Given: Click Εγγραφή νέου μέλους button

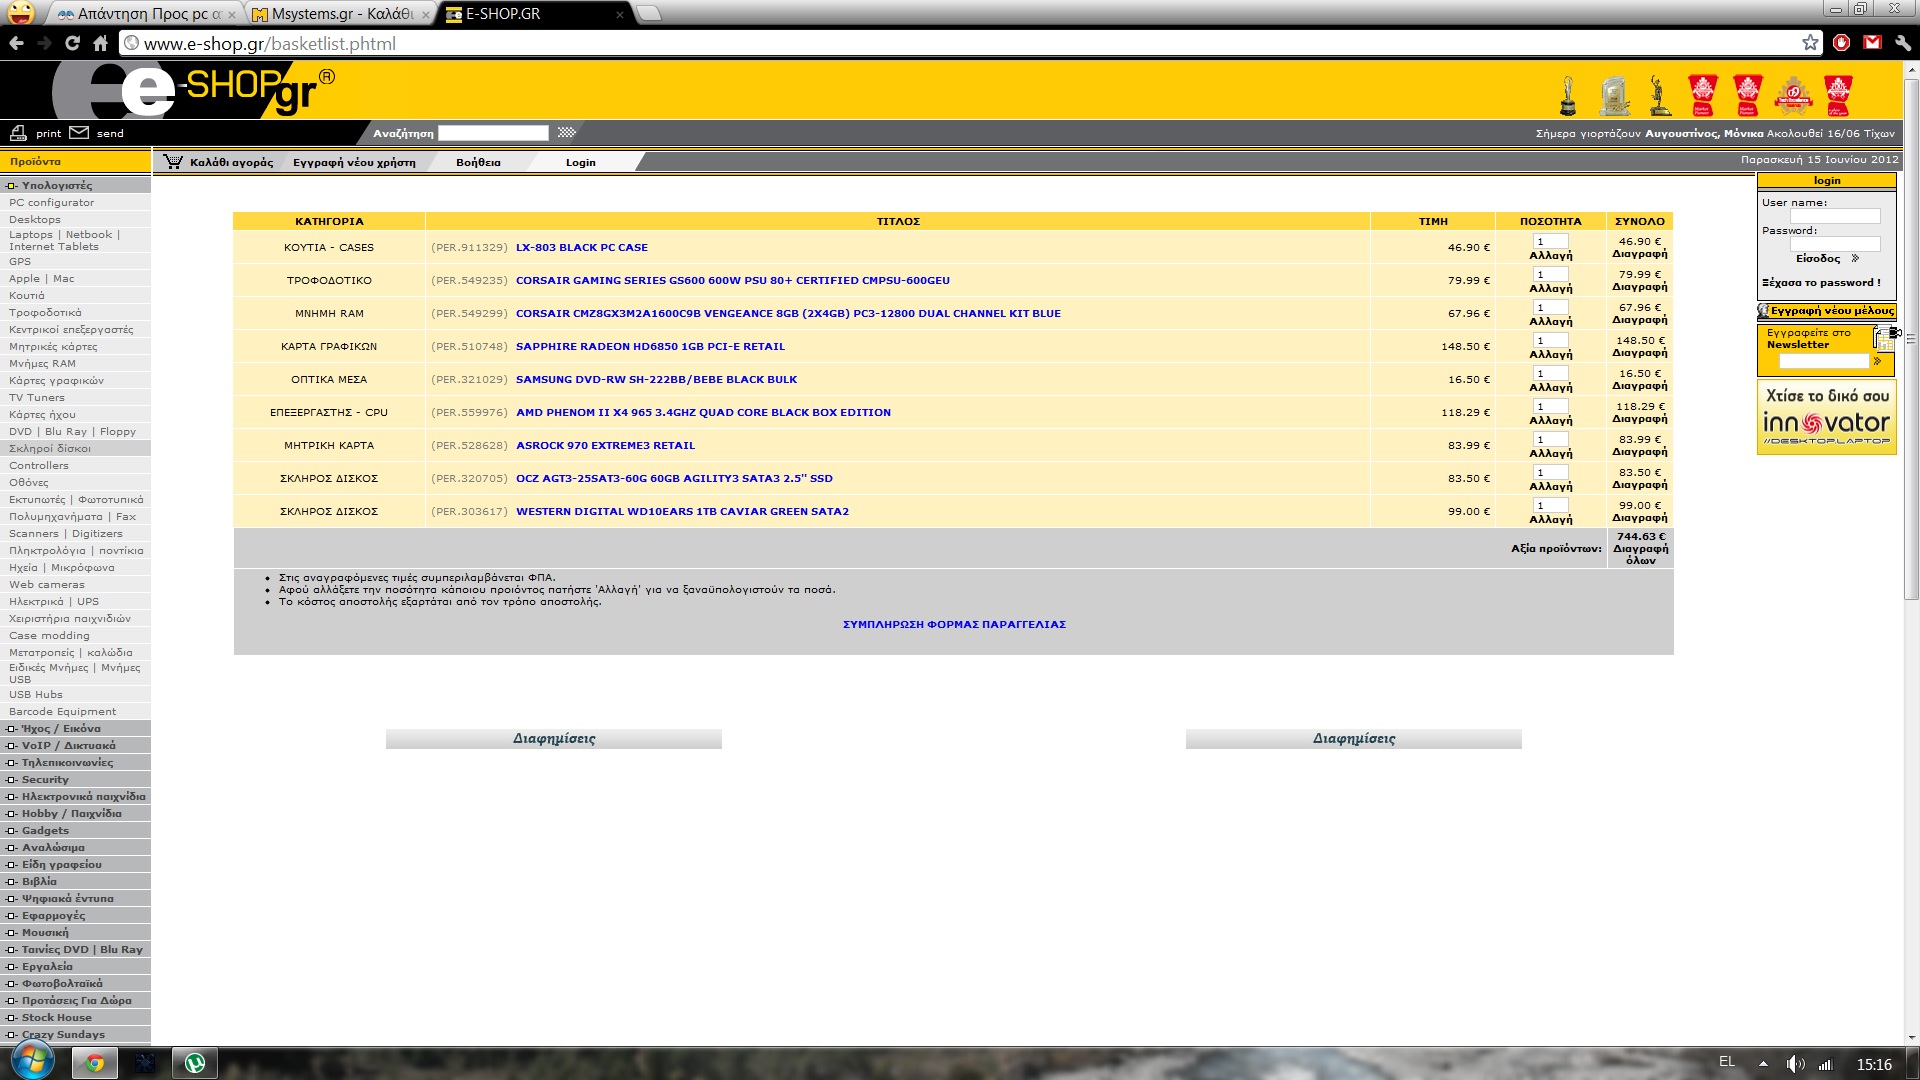Looking at the screenshot, I should click(1827, 311).
